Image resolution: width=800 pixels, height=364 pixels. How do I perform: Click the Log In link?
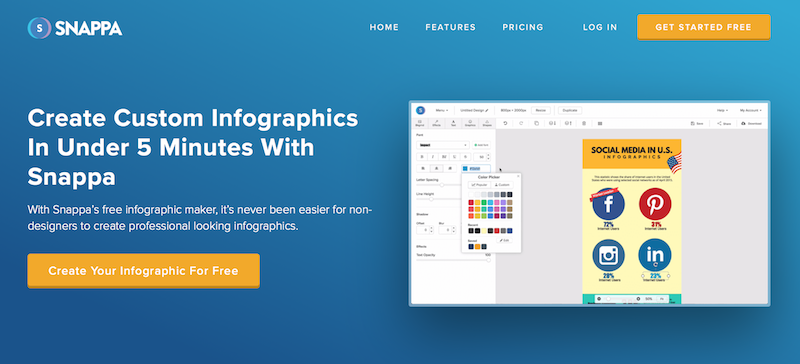coord(600,28)
